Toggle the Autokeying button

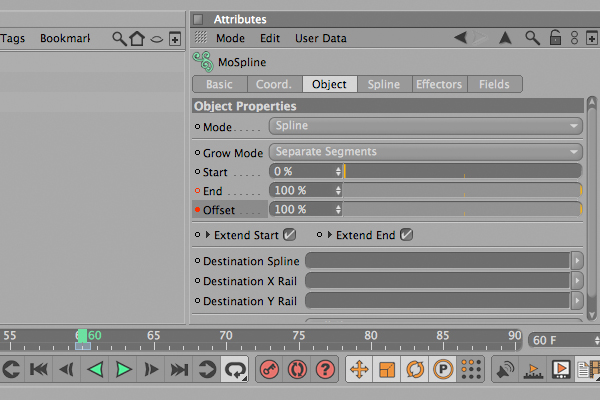297,370
